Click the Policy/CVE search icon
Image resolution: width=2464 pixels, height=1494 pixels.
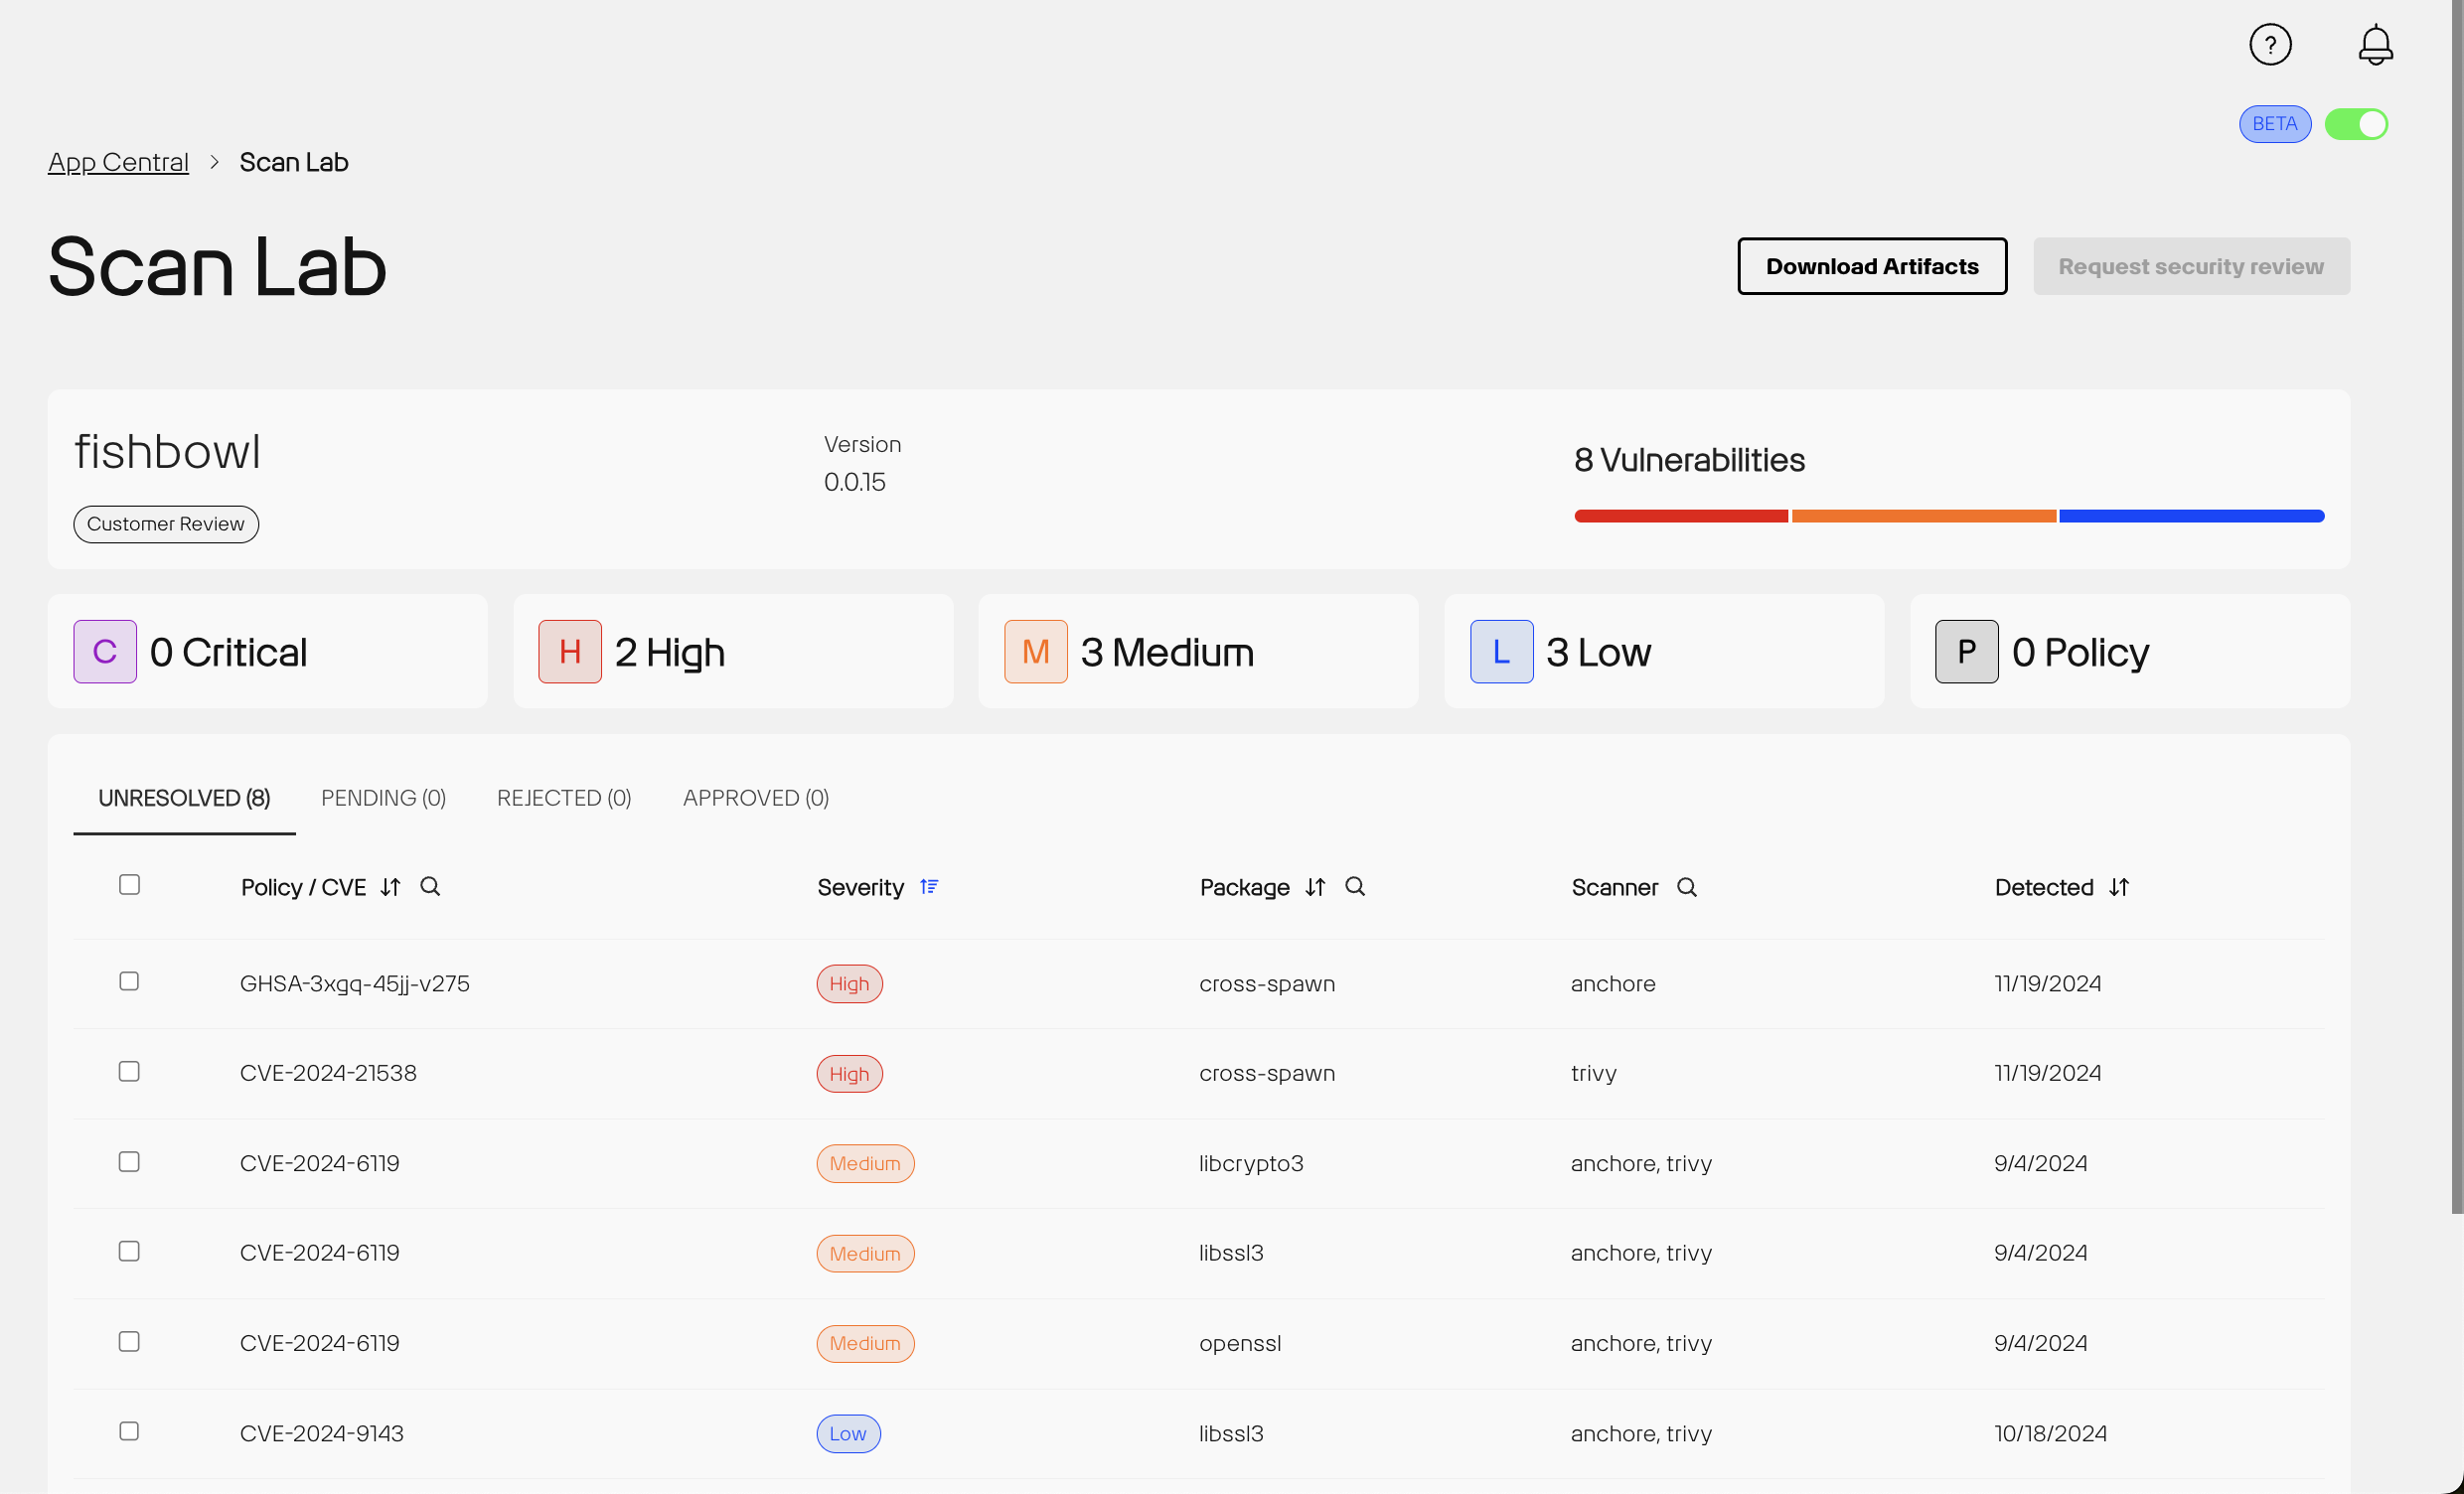pos(431,887)
